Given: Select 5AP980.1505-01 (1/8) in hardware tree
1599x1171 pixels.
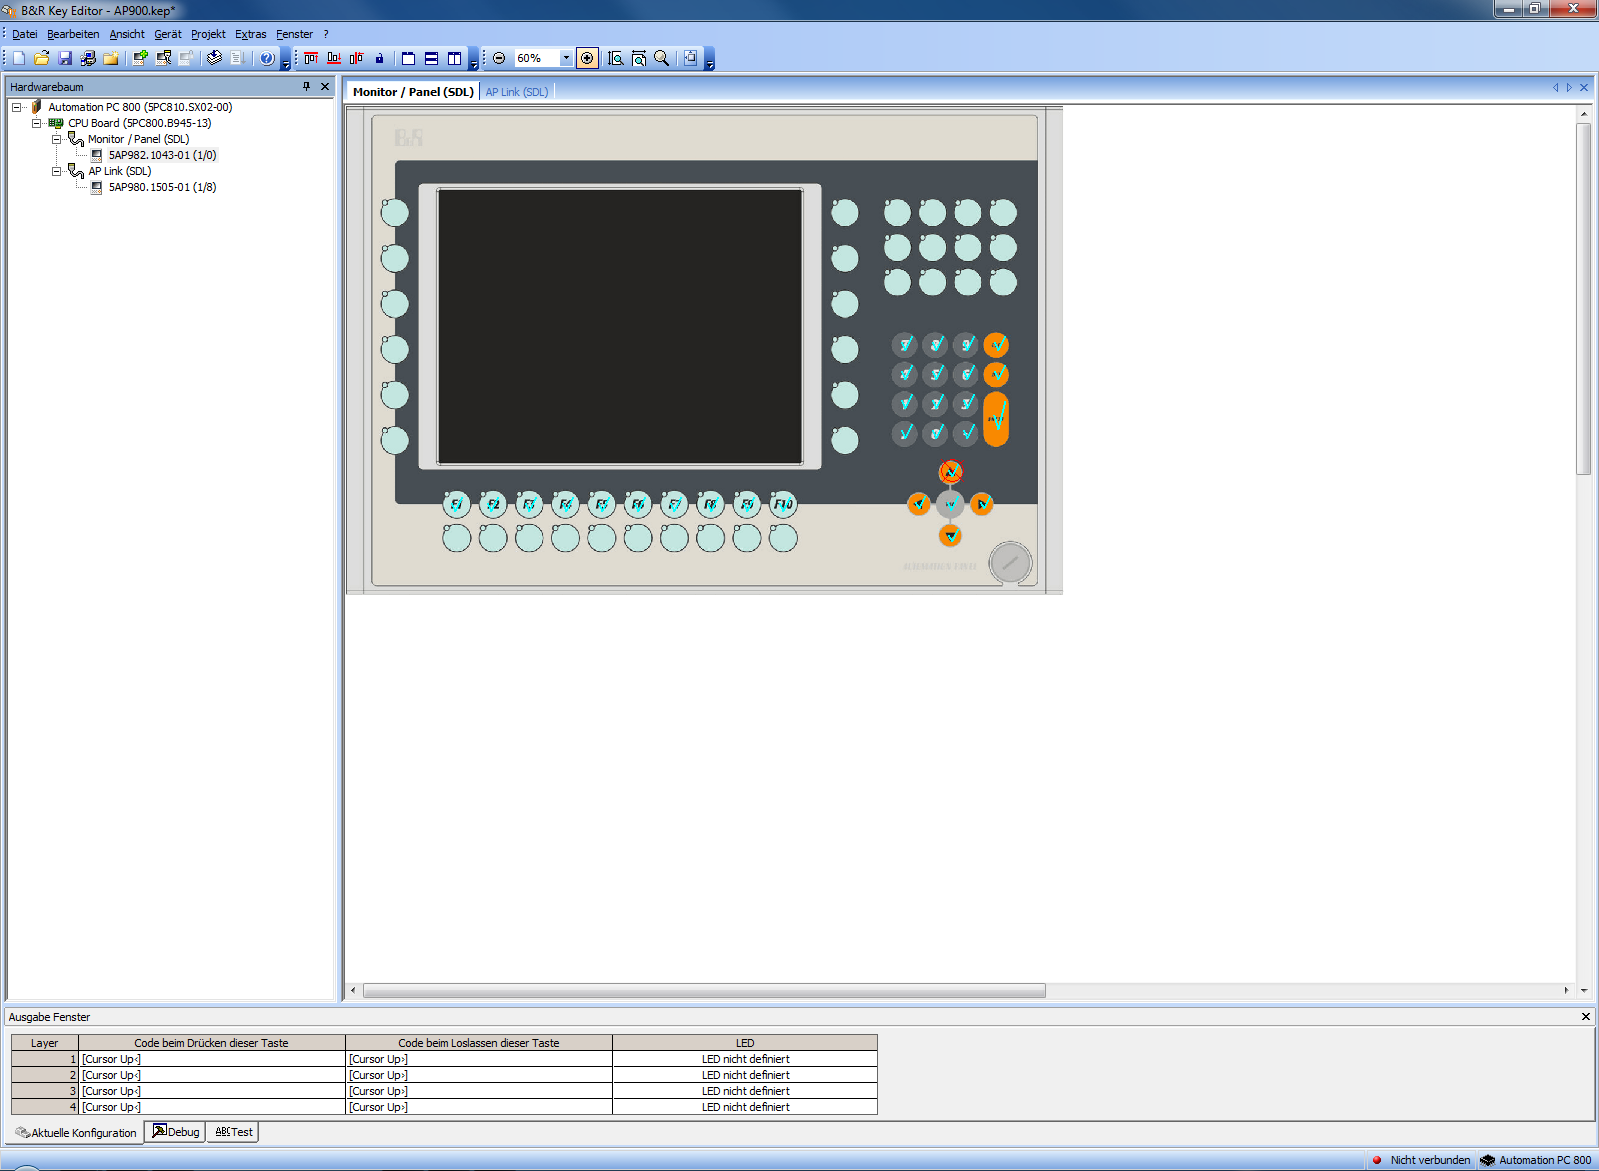Looking at the screenshot, I should tap(162, 187).
